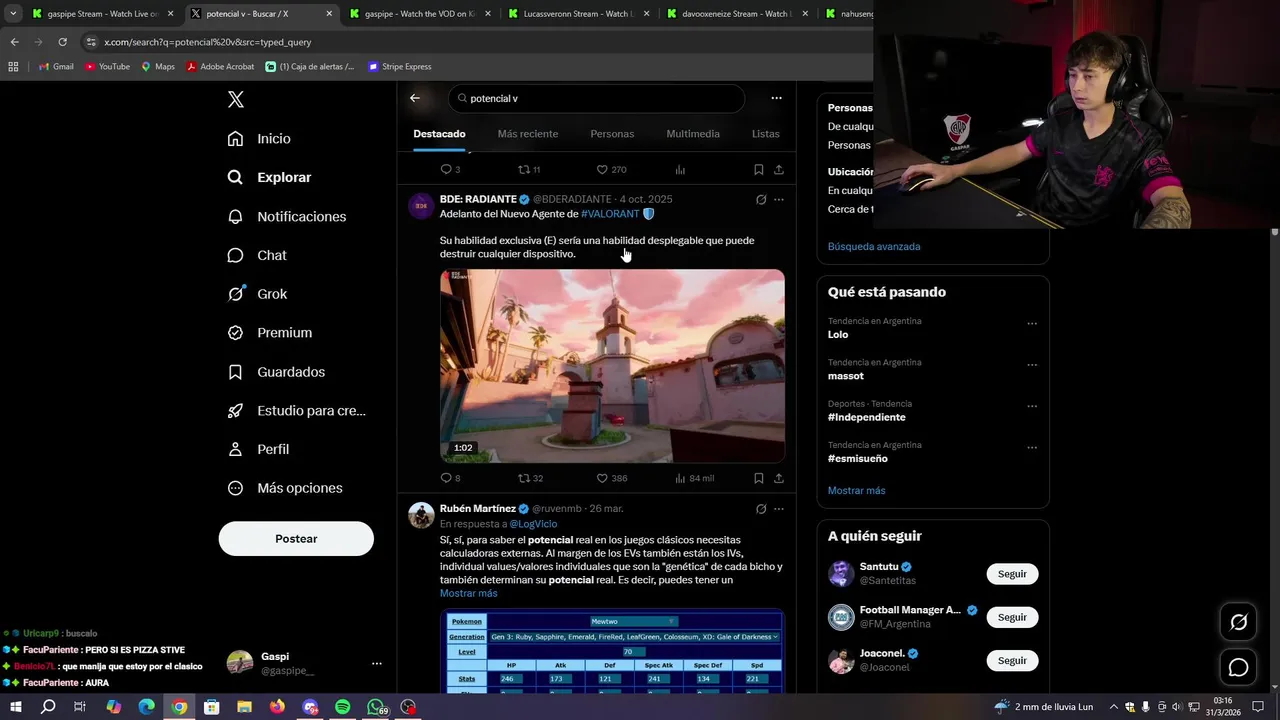The image size is (1280, 720).
Task: Open Inicio home page
Action: 259,138
